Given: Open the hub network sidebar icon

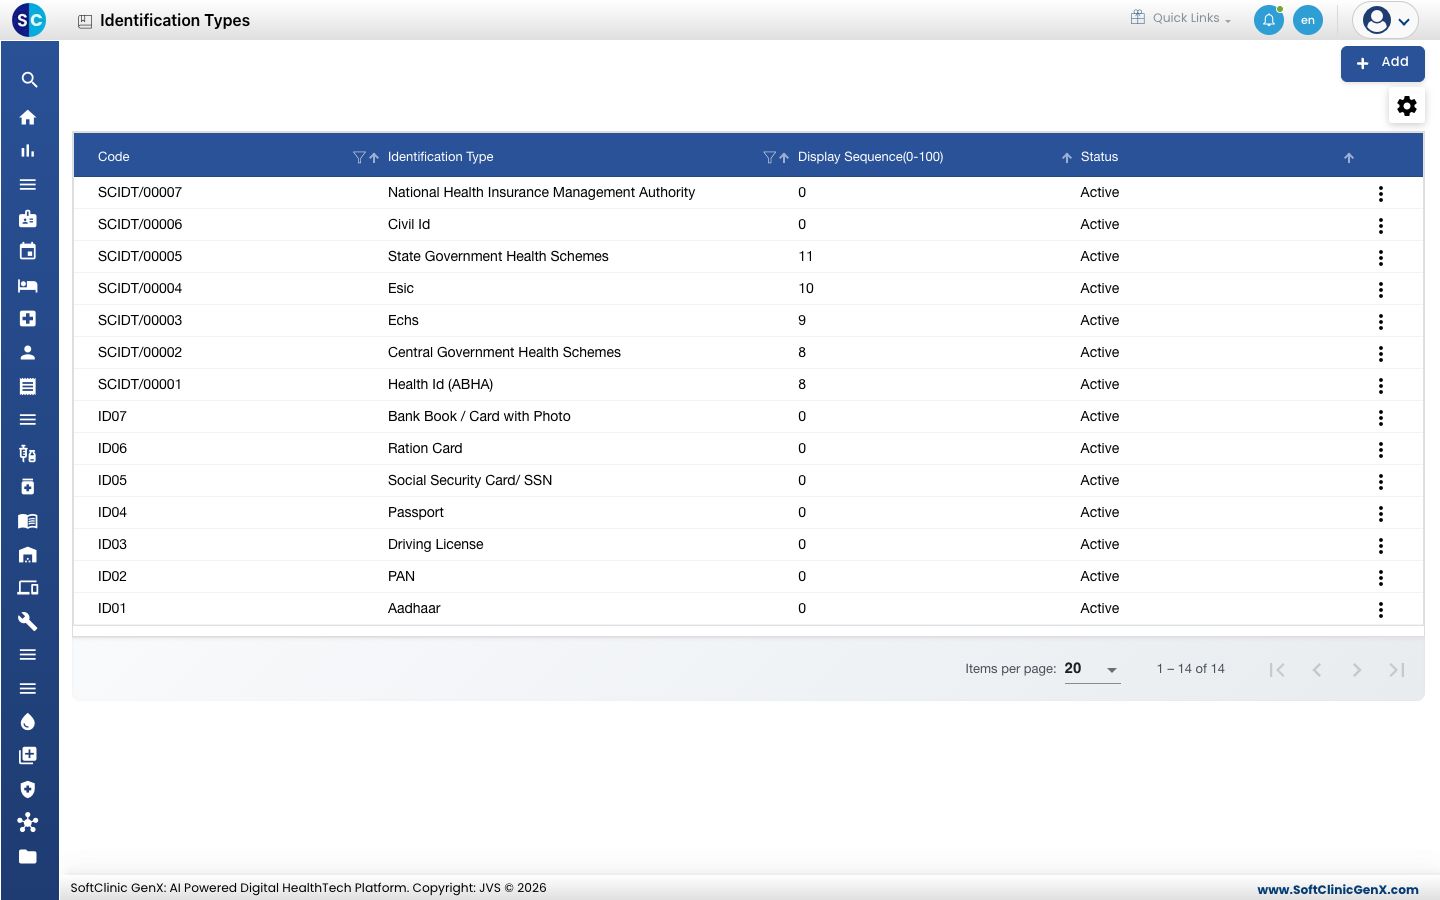Looking at the screenshot, I should [x=28, y=823].
